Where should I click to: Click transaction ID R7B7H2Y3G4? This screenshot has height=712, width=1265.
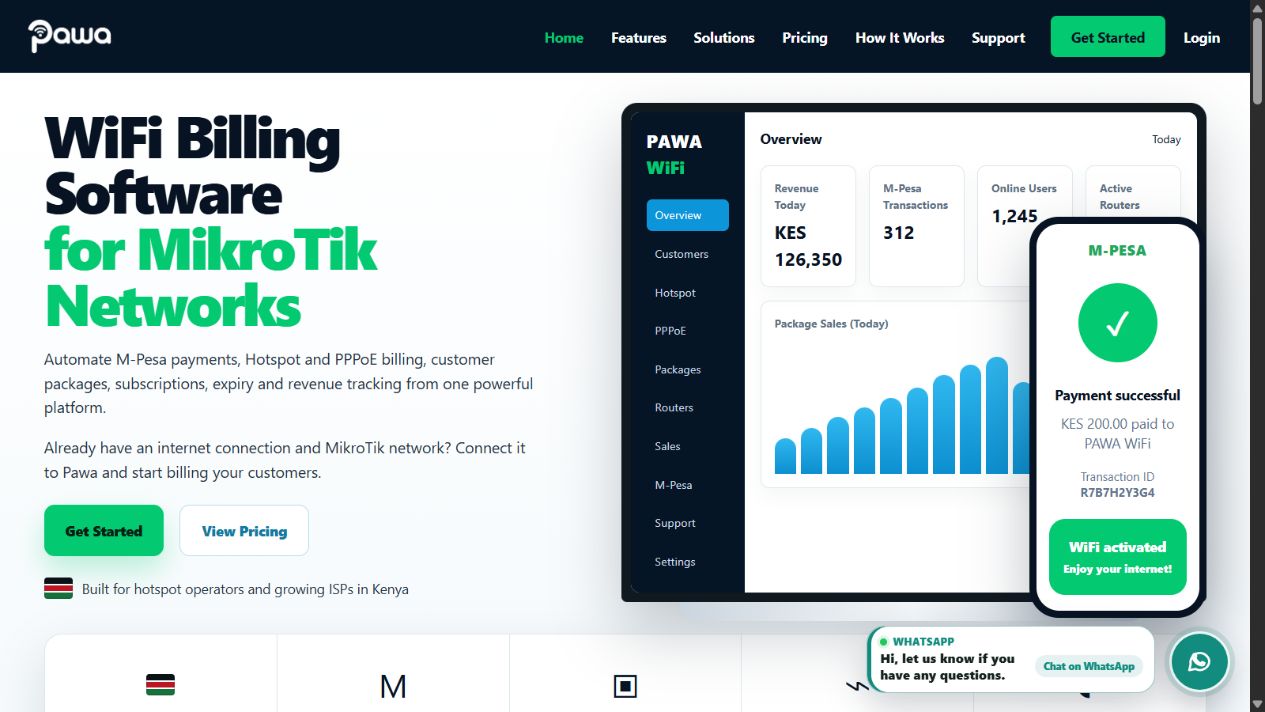point(1117,493)
